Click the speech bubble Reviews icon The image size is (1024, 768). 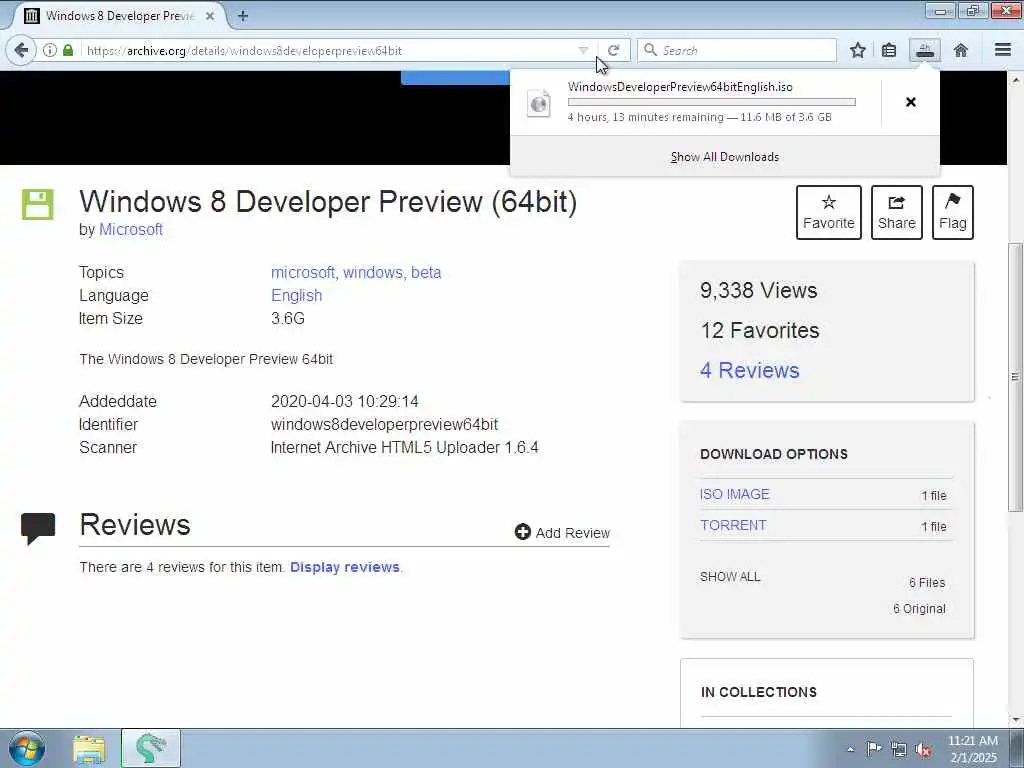tap(38, 528)
